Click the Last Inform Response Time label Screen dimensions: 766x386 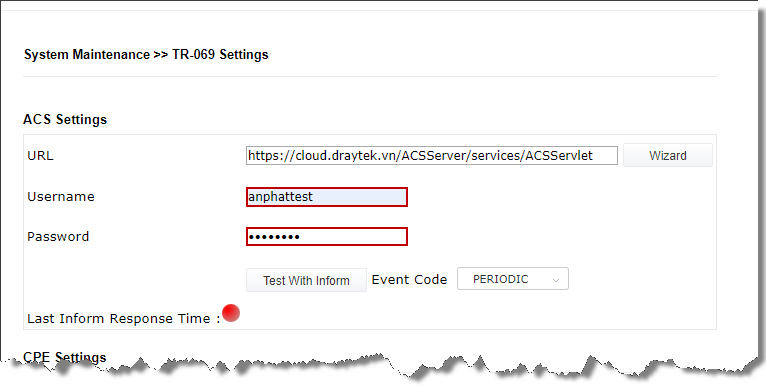click(124, 319)
